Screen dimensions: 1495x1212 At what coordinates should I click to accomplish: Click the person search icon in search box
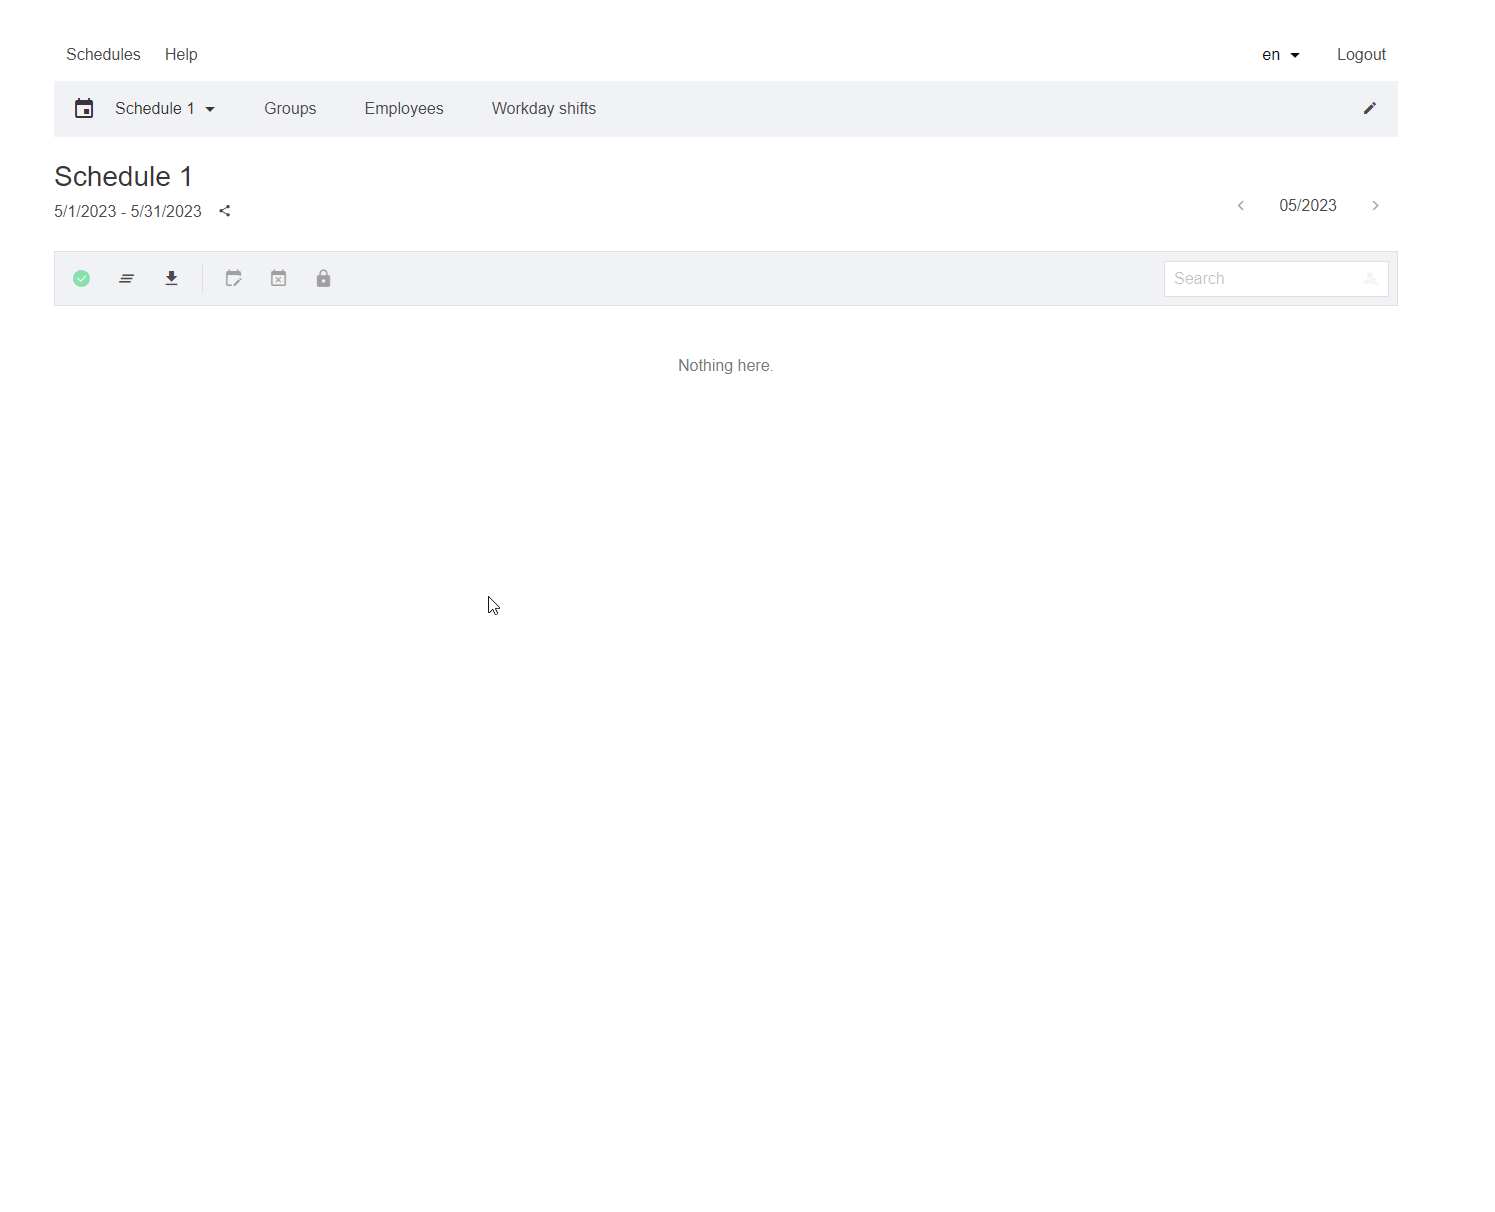pyautogui.click(x=1370, y=279)
